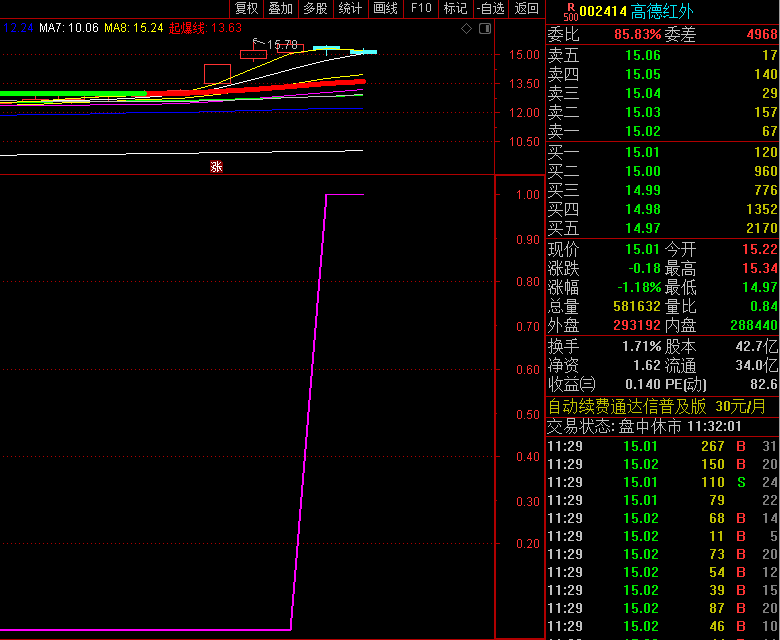The height and width of the screenshot is (640, 780).
Task: Remove stock via the -自选 button
Action: (490, 8)
